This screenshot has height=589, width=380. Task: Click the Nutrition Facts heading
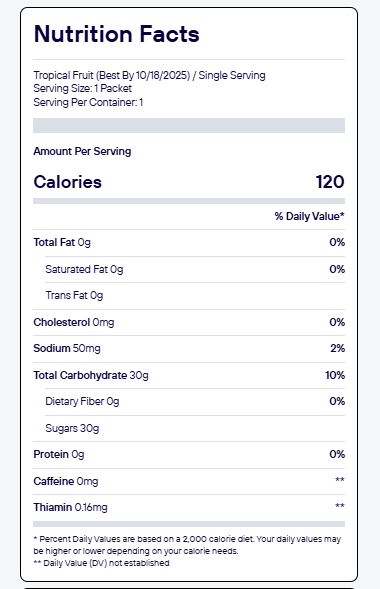tap(116, 34)
